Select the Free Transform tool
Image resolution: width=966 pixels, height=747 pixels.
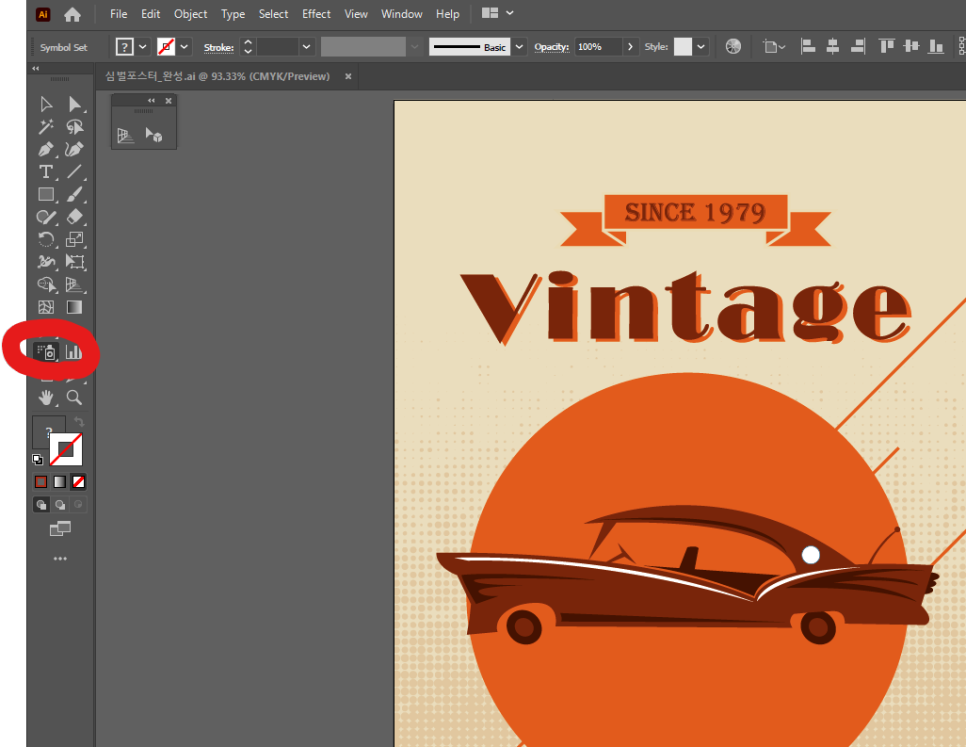[75, 262]
